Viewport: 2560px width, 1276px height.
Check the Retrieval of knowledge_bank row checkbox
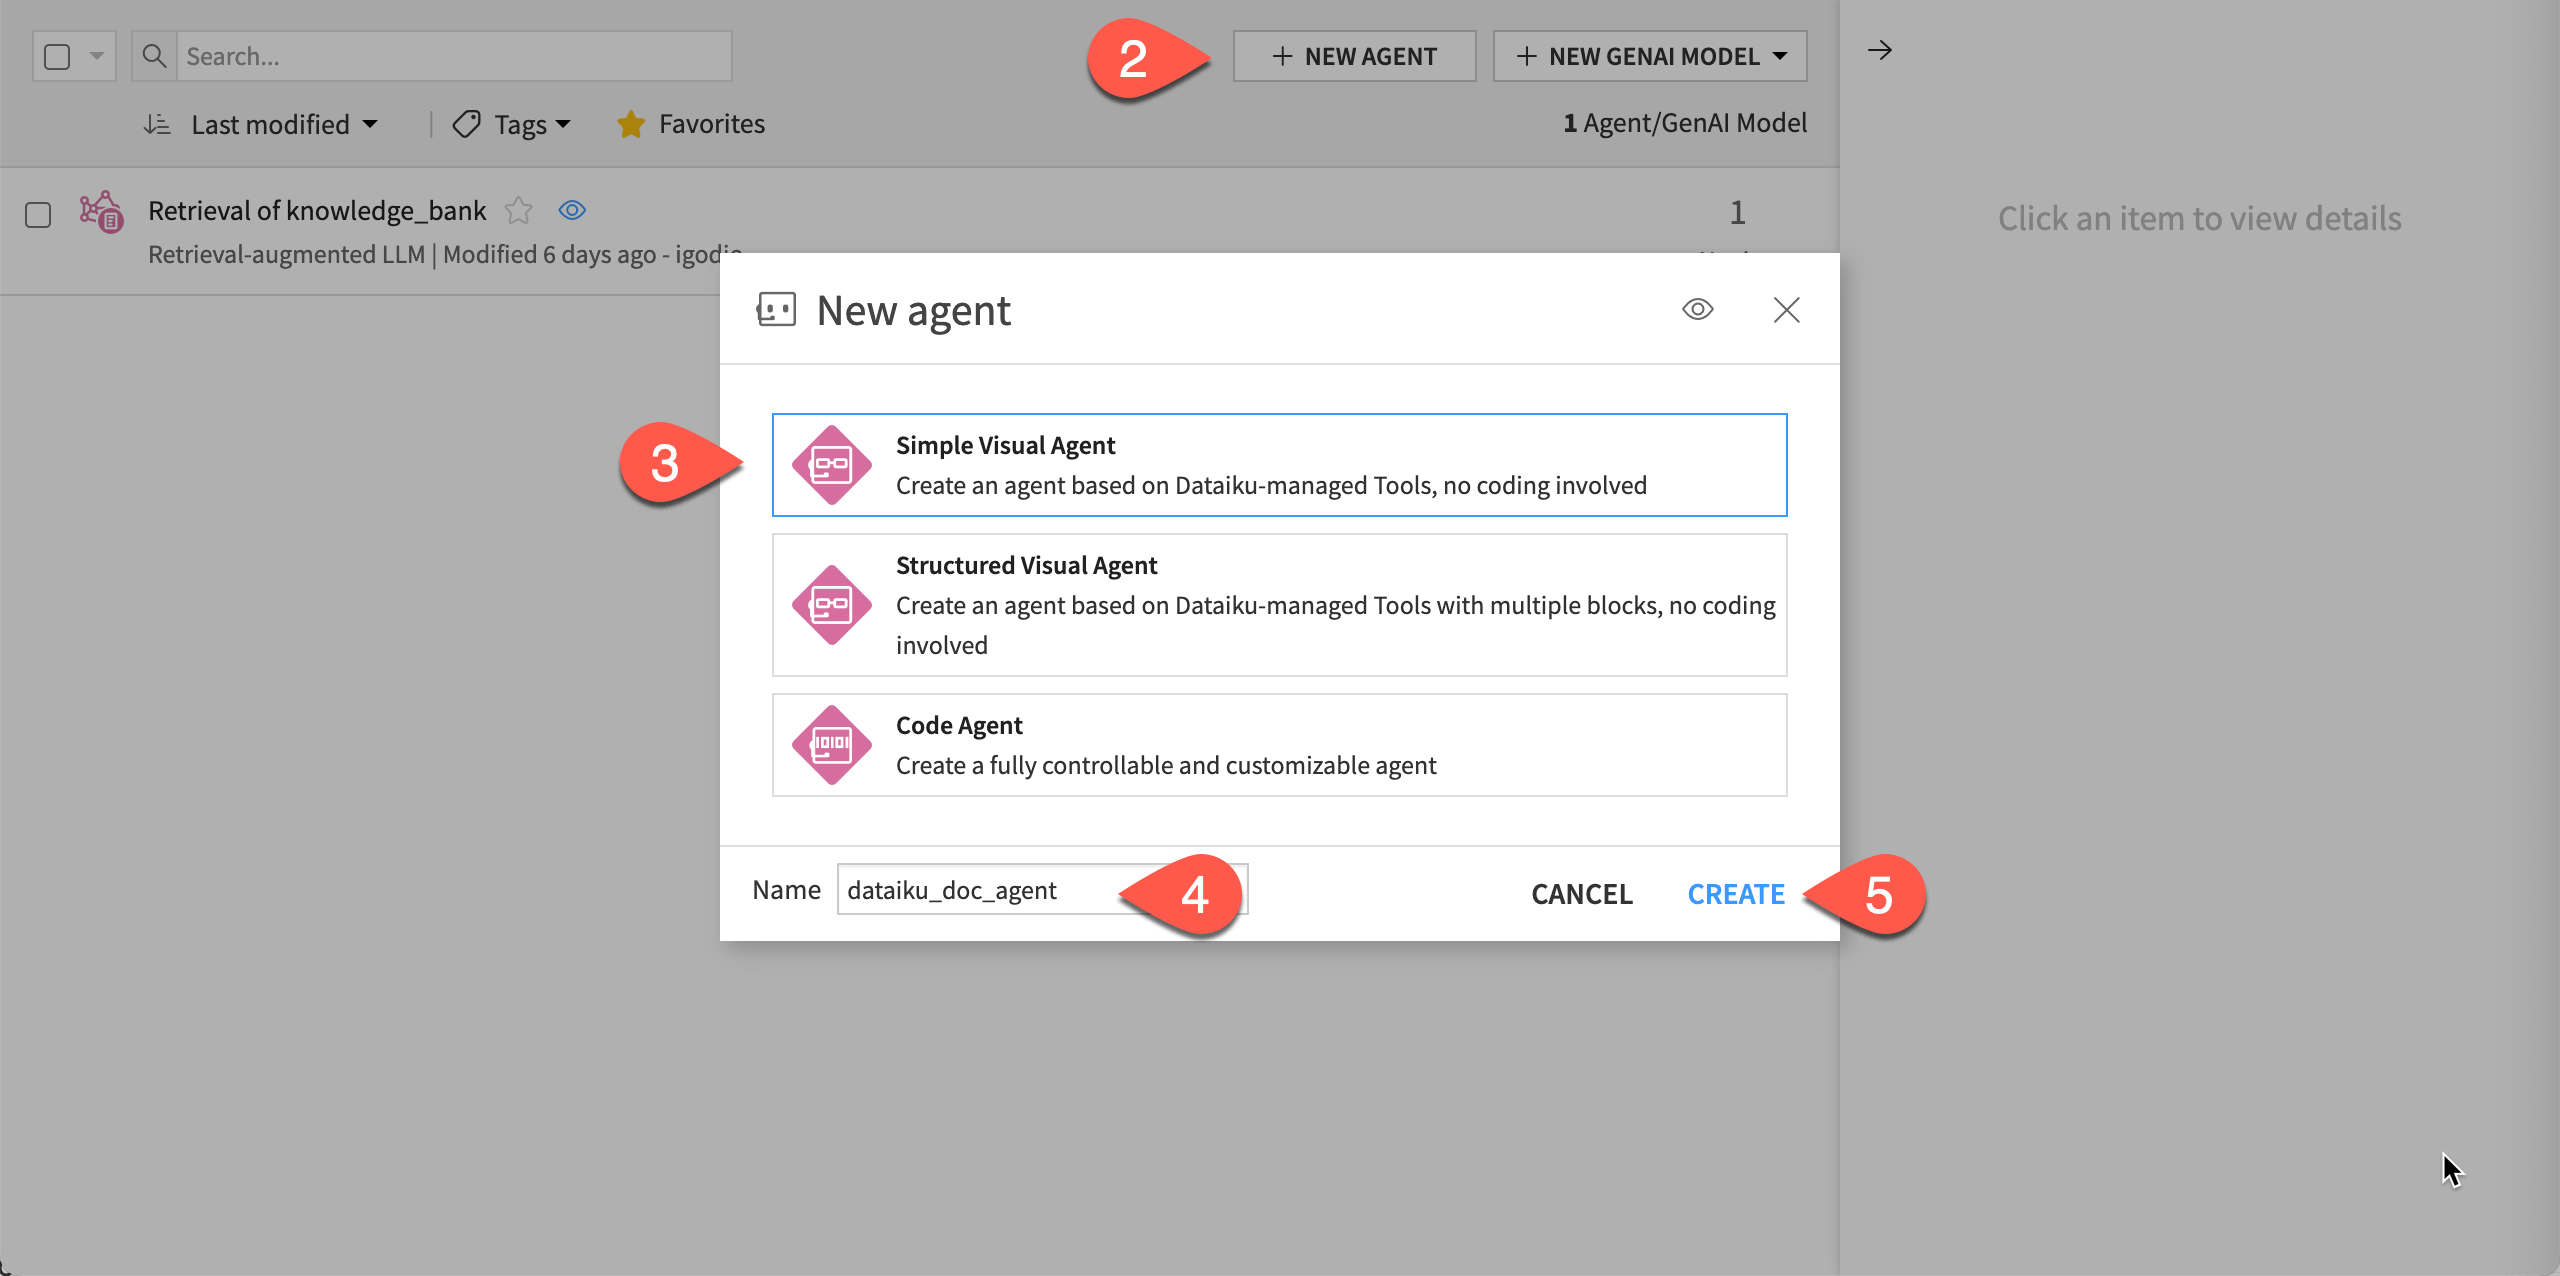tap(38, 214)
